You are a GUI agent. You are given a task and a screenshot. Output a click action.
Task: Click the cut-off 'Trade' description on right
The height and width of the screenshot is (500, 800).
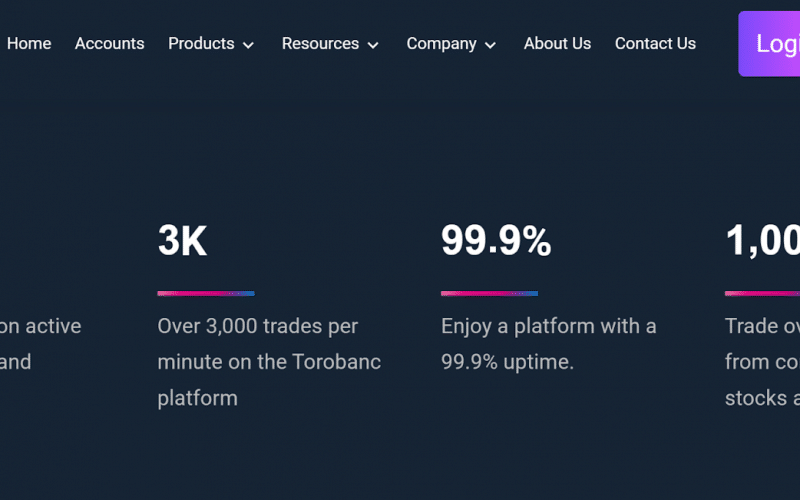(x=762, y=361)
